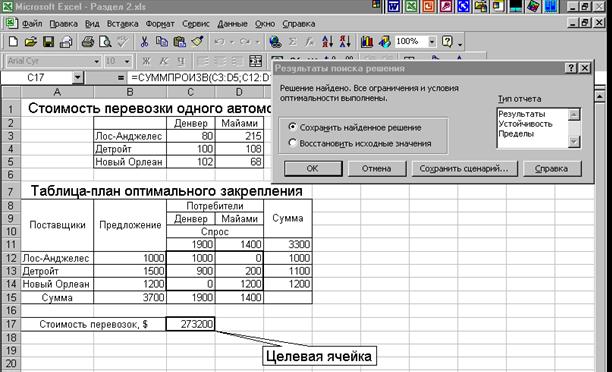612x372 pixels.
Task: Select 'Устойчивость' report type
Action: (x=525, y=124)
